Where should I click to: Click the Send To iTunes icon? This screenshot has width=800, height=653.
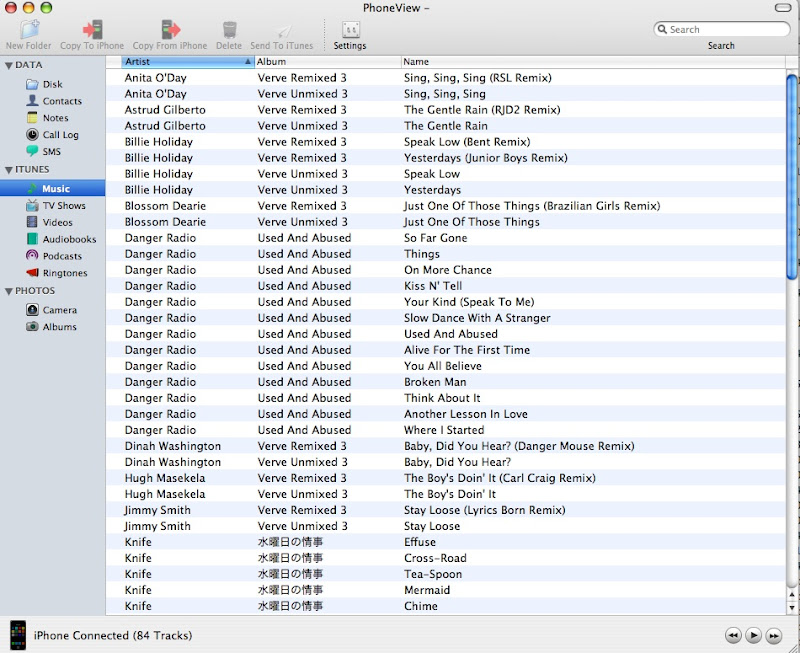click(283, 30)
